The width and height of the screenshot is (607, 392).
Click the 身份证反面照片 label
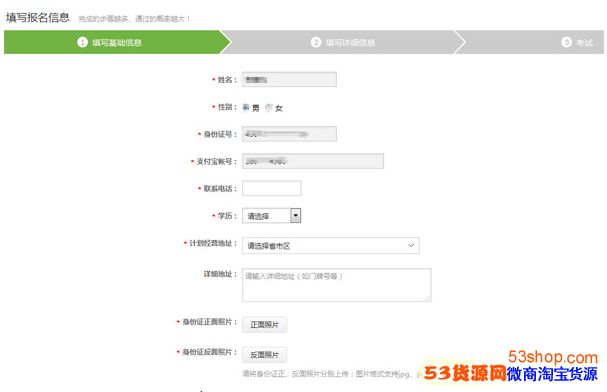(x=209, y=352)
